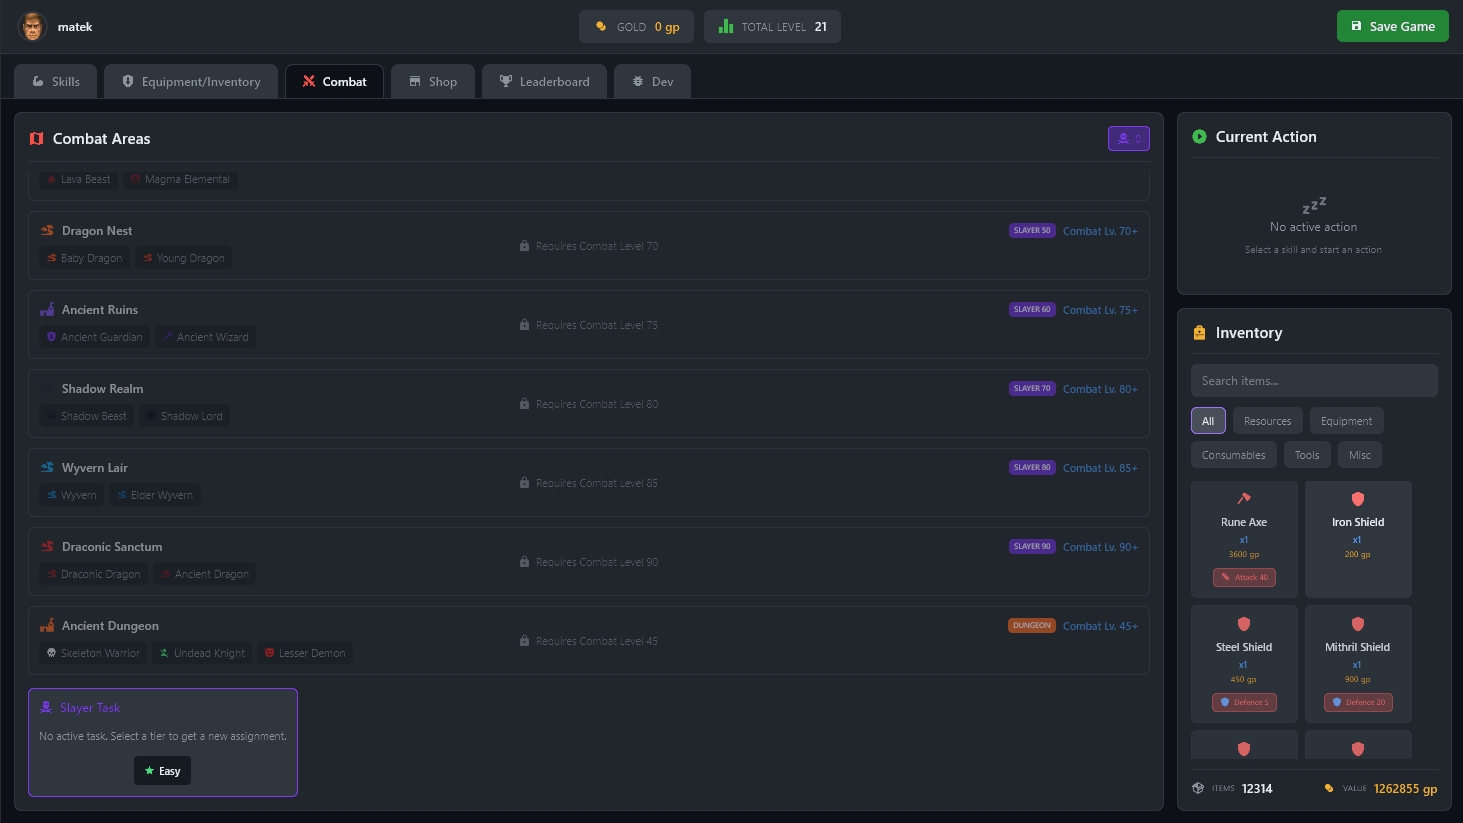Choose the Easy slayer task tier
The image size is (1463, 823).
(162, 771)
